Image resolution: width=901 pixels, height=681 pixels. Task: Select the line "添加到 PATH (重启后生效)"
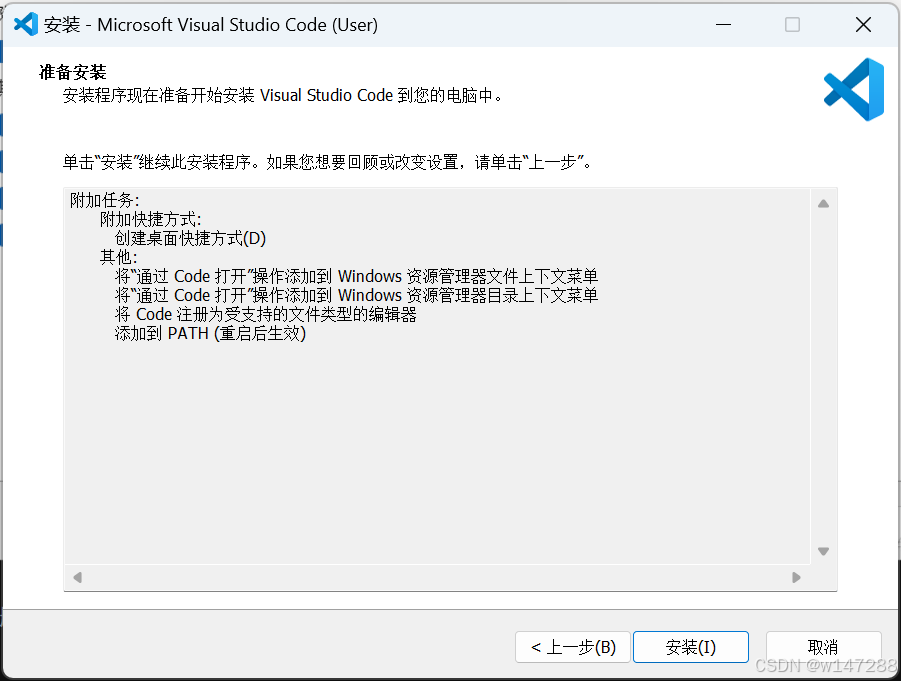pos(210,333)
